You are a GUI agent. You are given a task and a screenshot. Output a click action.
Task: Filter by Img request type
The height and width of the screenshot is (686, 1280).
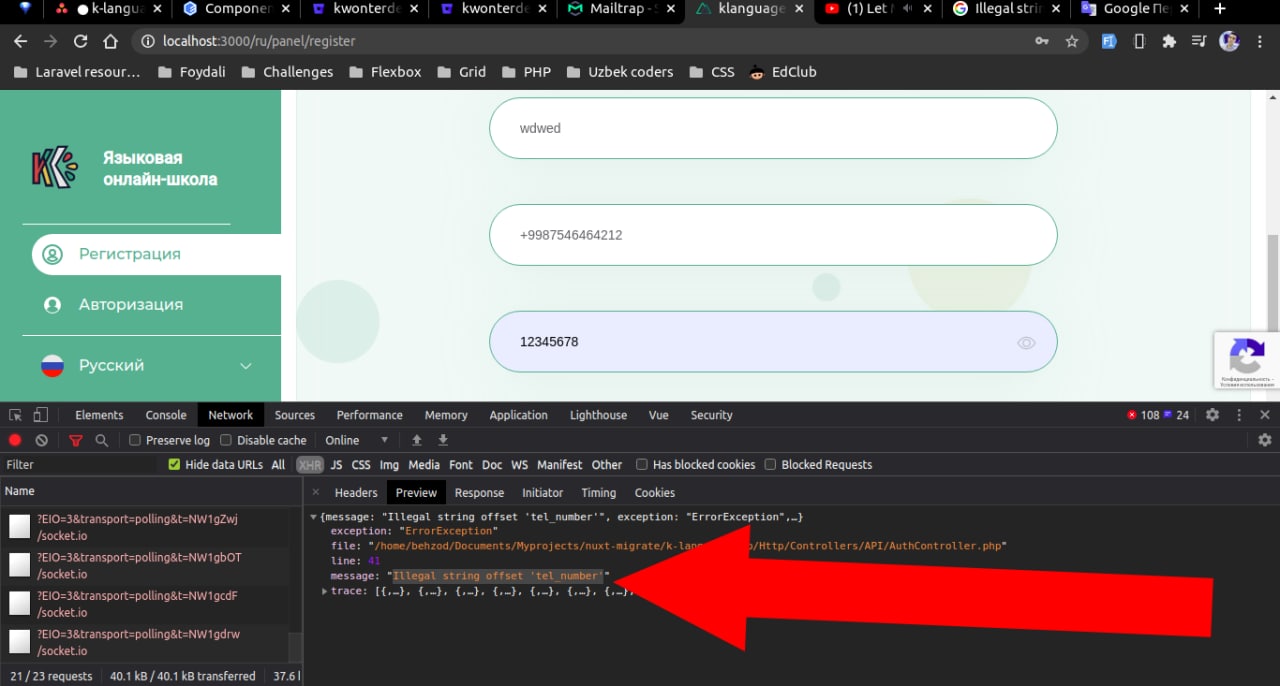pyautogui.click(x=389, y=465)
